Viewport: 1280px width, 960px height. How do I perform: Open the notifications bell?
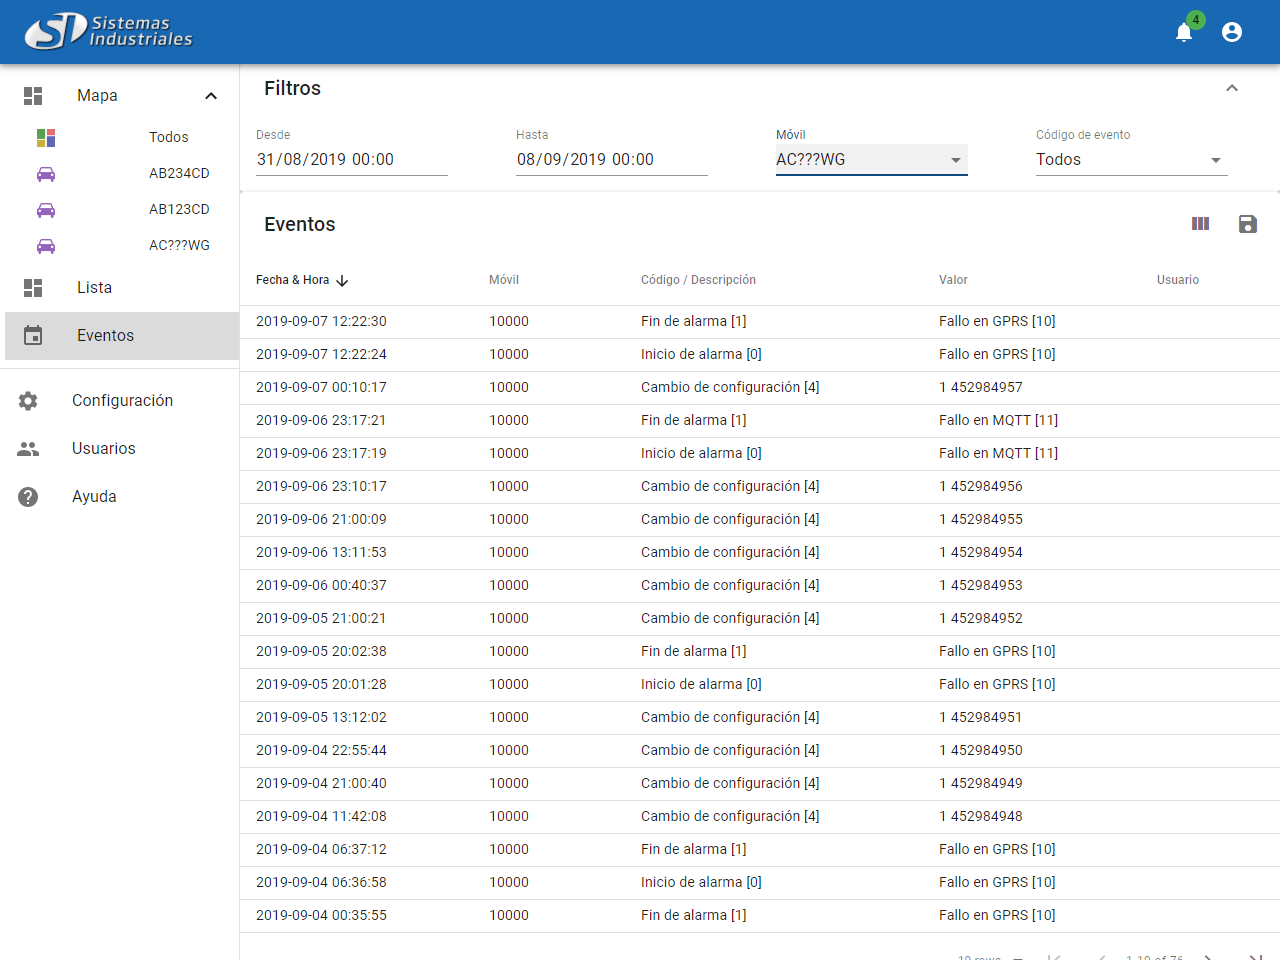click(x=1184, y=32)
